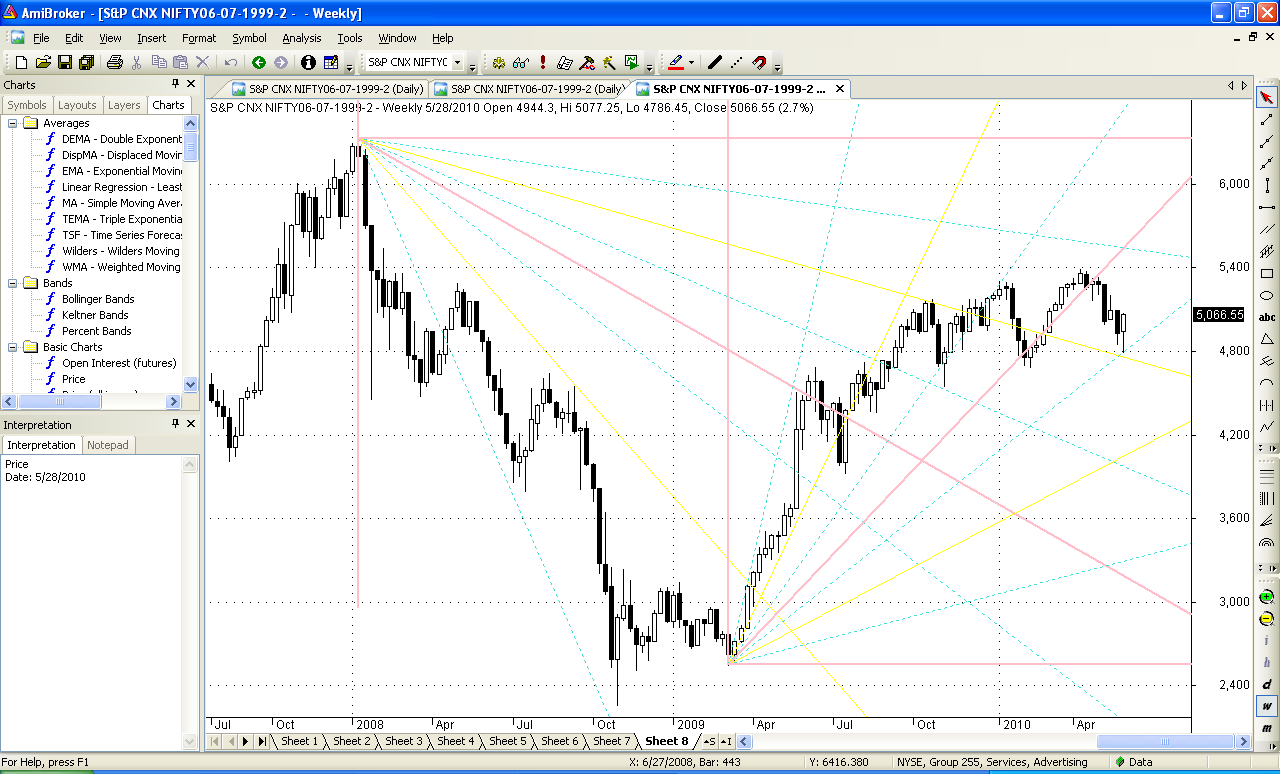Click the thick black line style icon

tap(714, 62)
